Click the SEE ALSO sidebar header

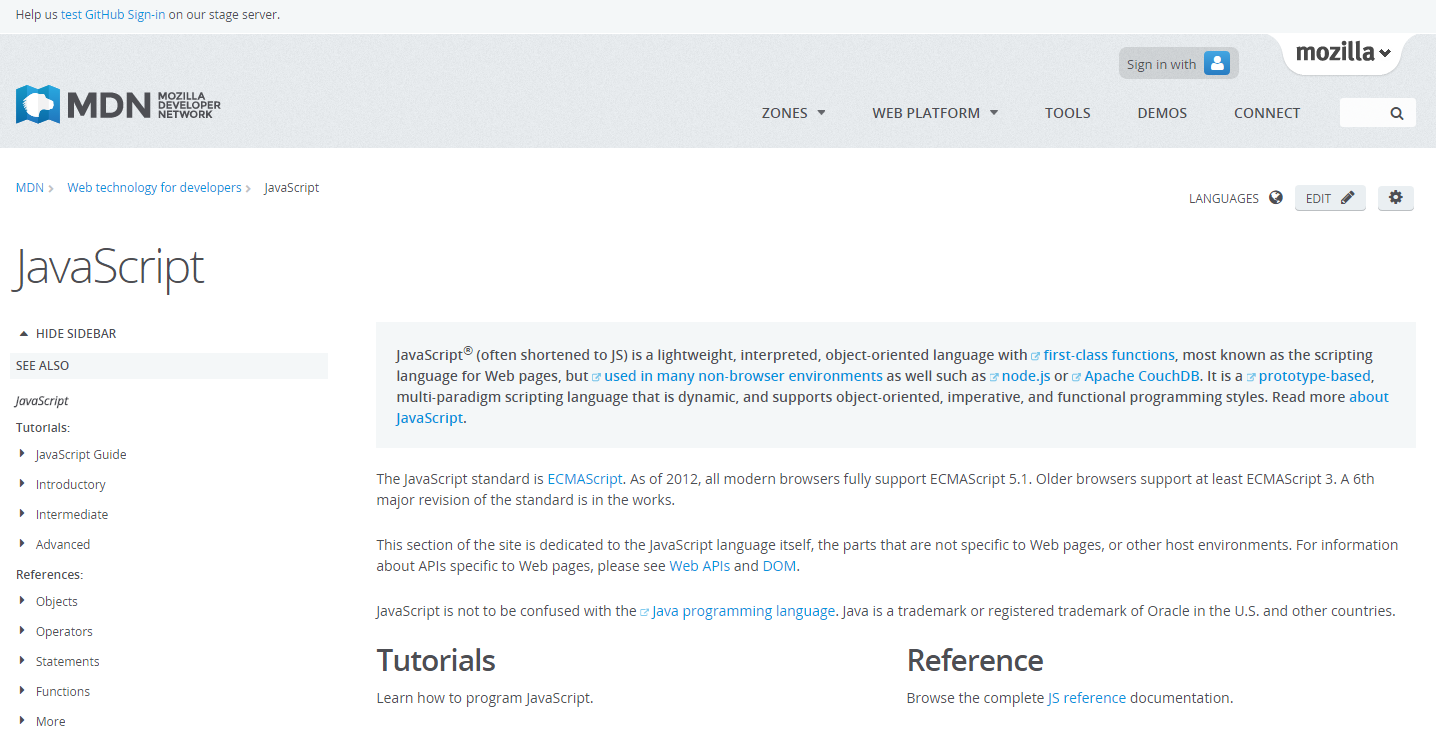coord(169,366)
